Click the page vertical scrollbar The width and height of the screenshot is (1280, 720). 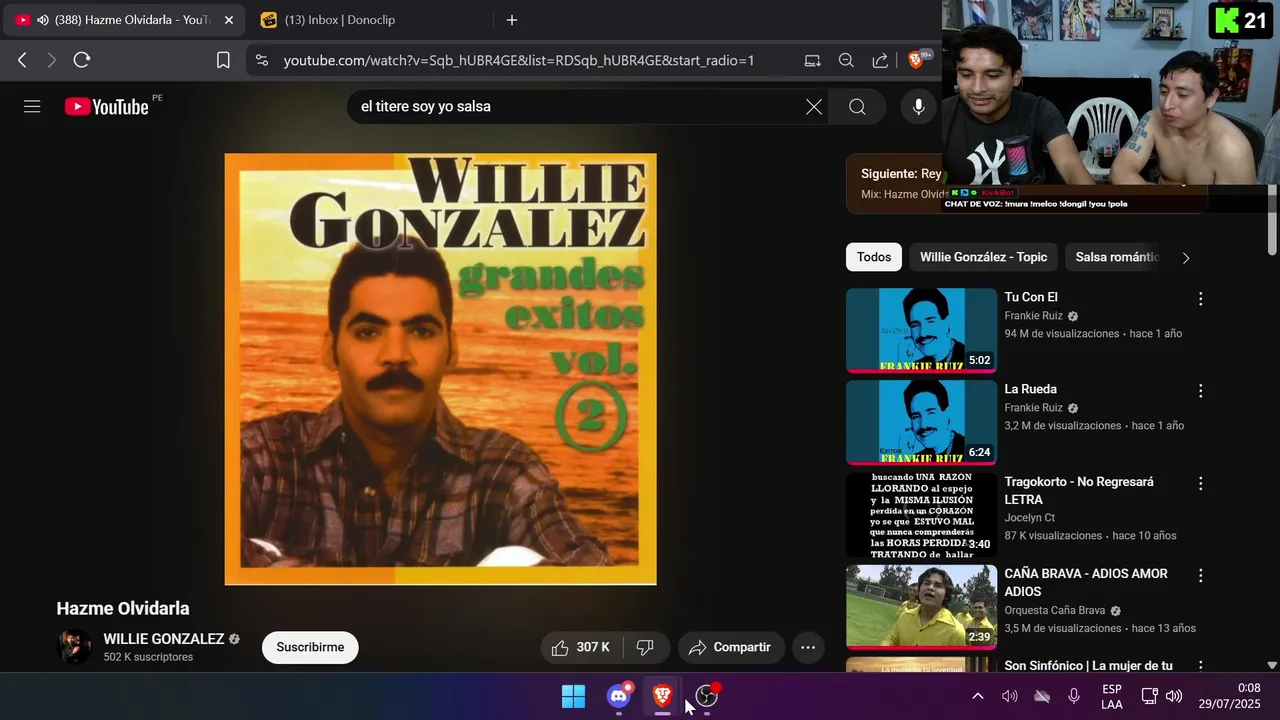point(1272,218)
